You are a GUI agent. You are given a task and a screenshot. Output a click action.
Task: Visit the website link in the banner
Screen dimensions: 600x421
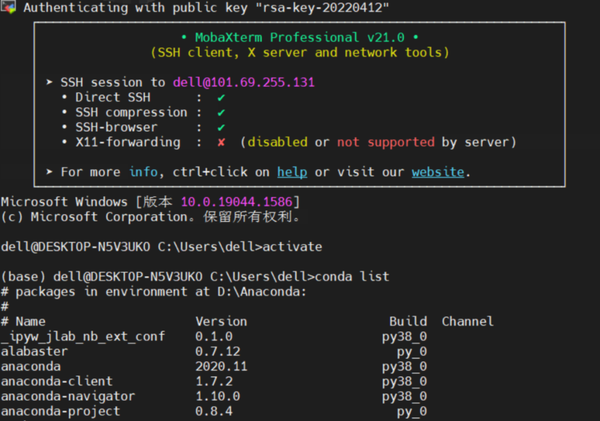coord(438,172)
